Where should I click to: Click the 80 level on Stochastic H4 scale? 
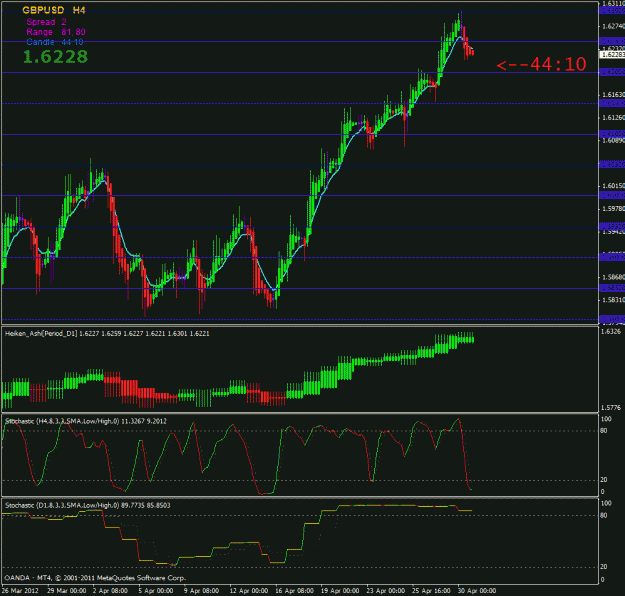coord(604,431)
